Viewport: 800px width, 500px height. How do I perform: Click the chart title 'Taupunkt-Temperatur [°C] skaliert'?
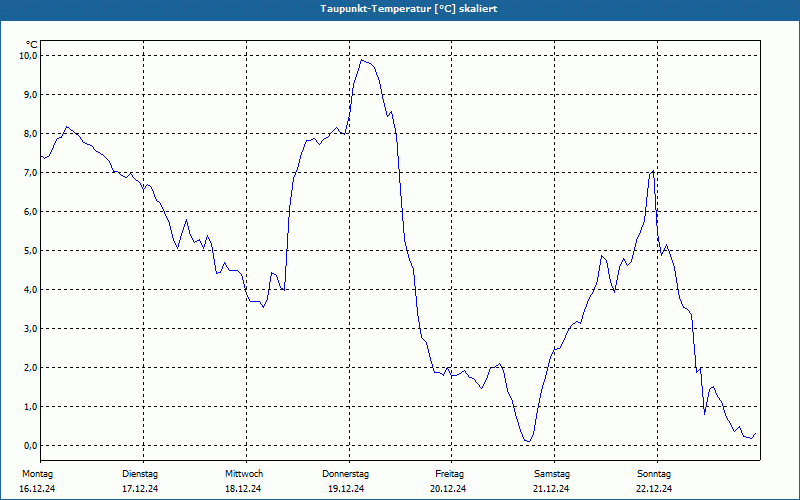coord(409,9)
